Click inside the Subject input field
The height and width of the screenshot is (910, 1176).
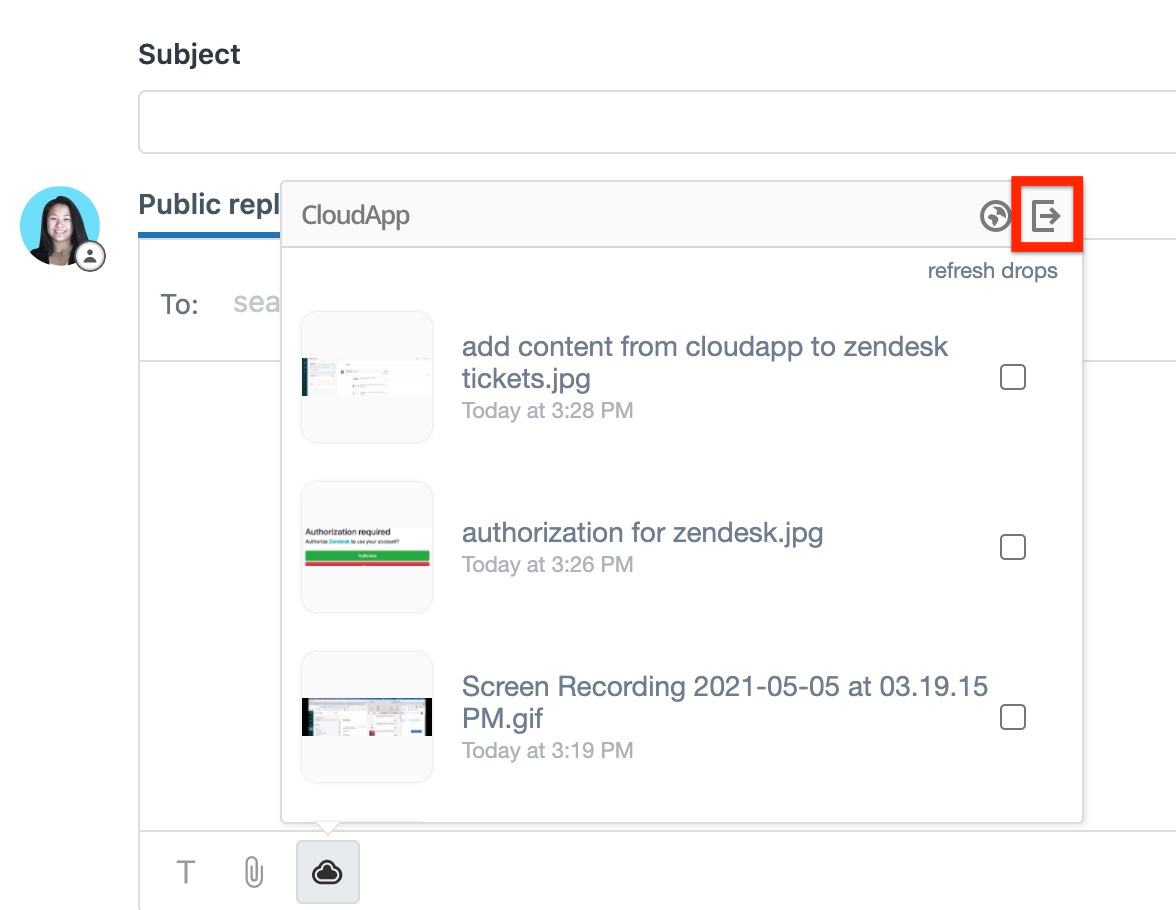coord(657,122)
